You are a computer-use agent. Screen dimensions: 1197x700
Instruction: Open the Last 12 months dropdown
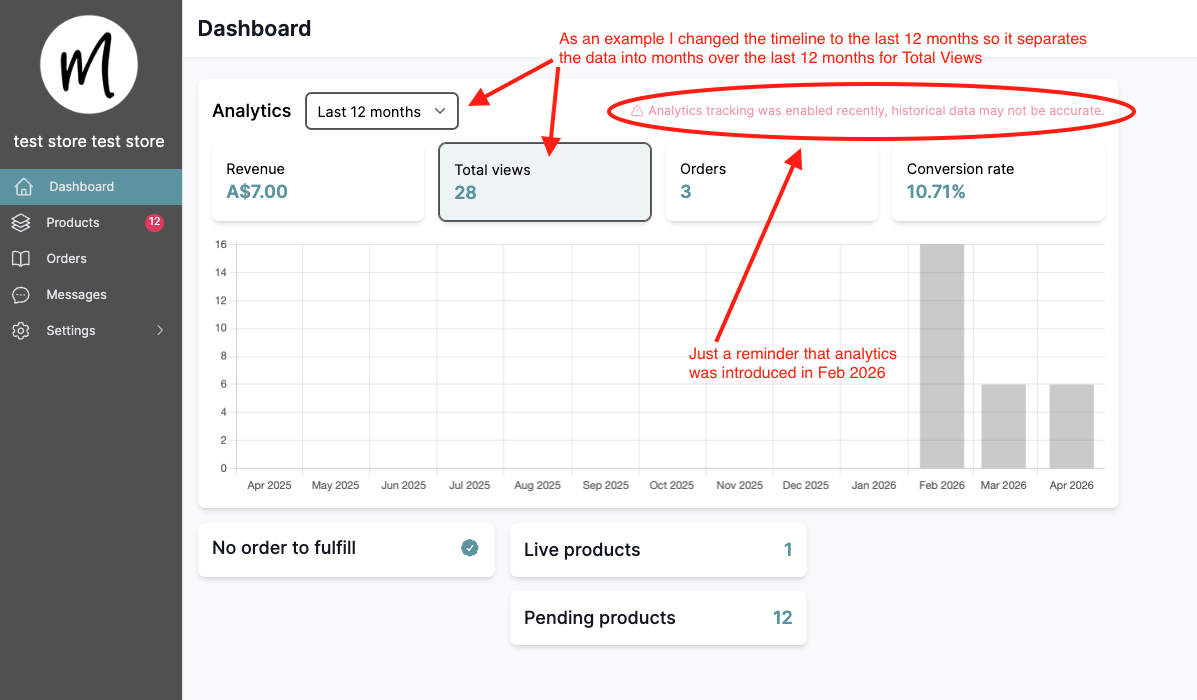pos(381,112)
